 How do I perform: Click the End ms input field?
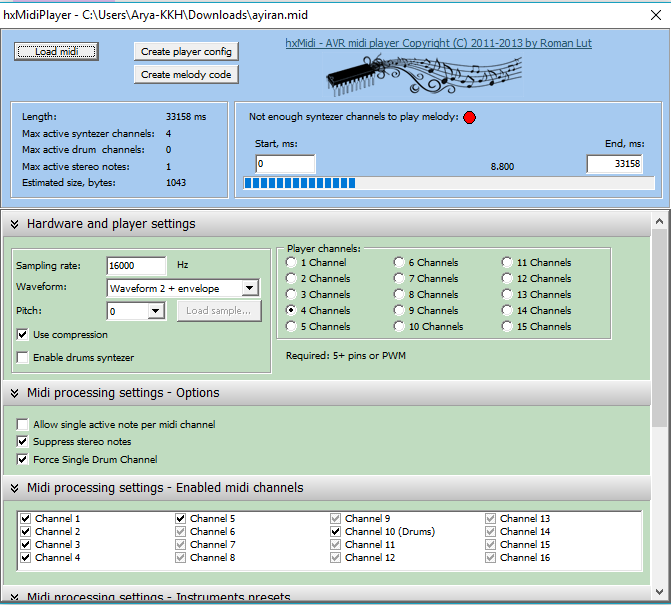[x=614, y=164]
